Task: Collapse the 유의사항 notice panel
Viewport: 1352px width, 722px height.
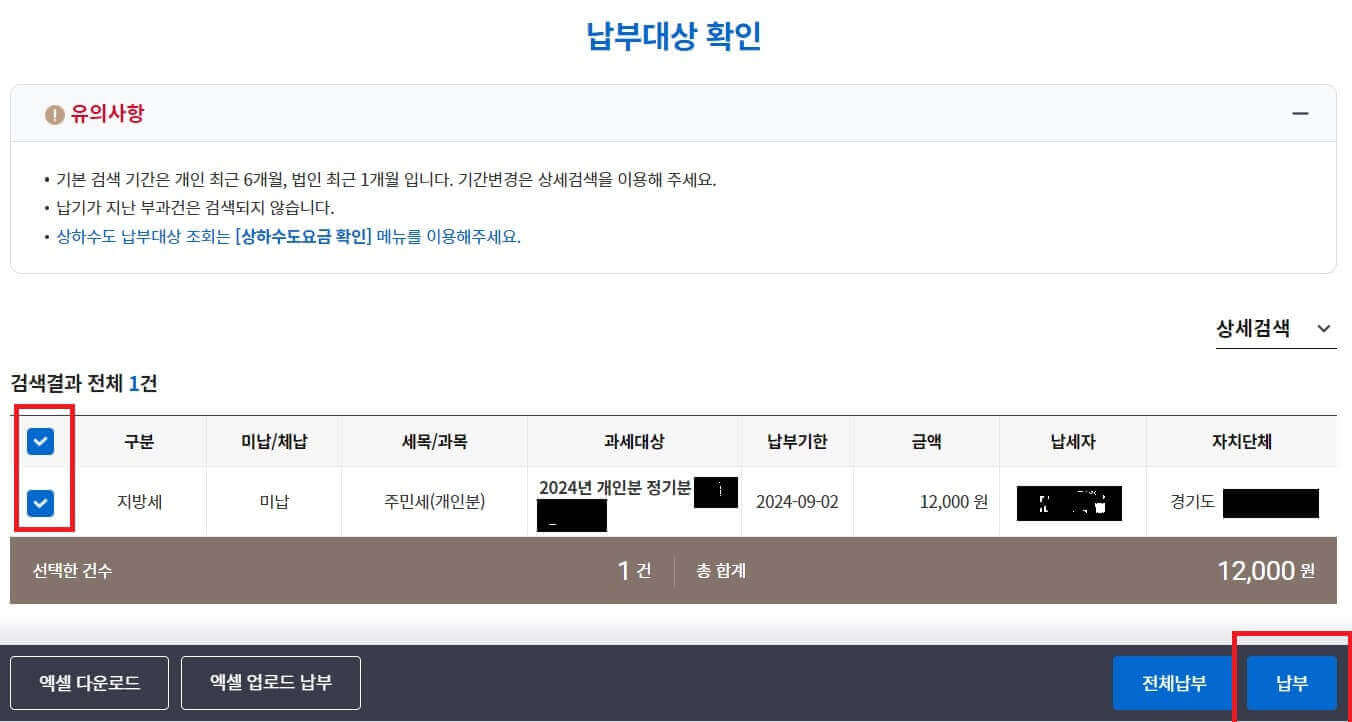Action: 1301,113
